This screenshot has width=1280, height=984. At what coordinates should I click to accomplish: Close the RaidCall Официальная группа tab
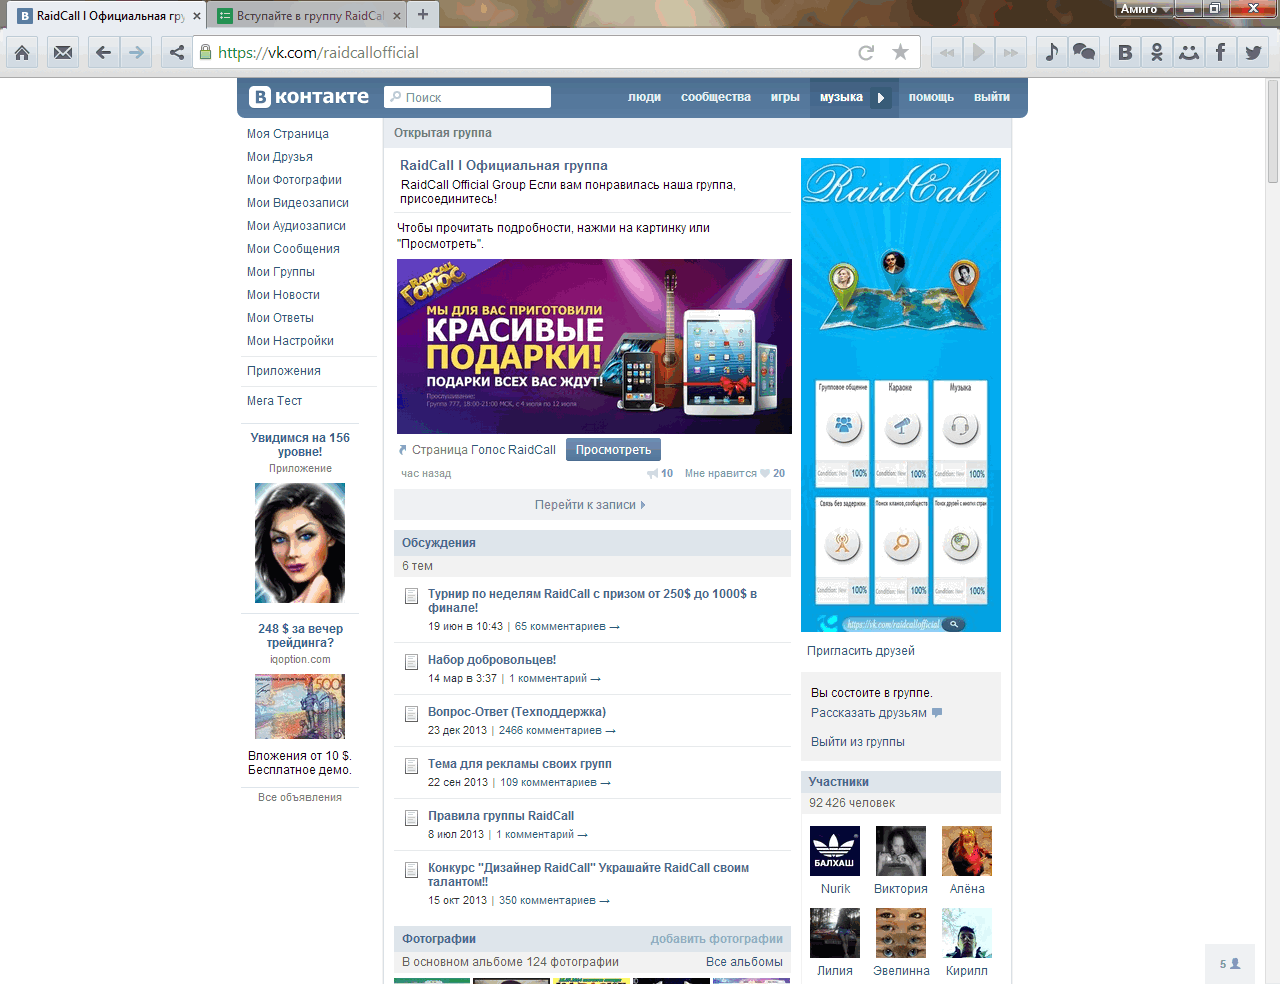click(197, 16)
